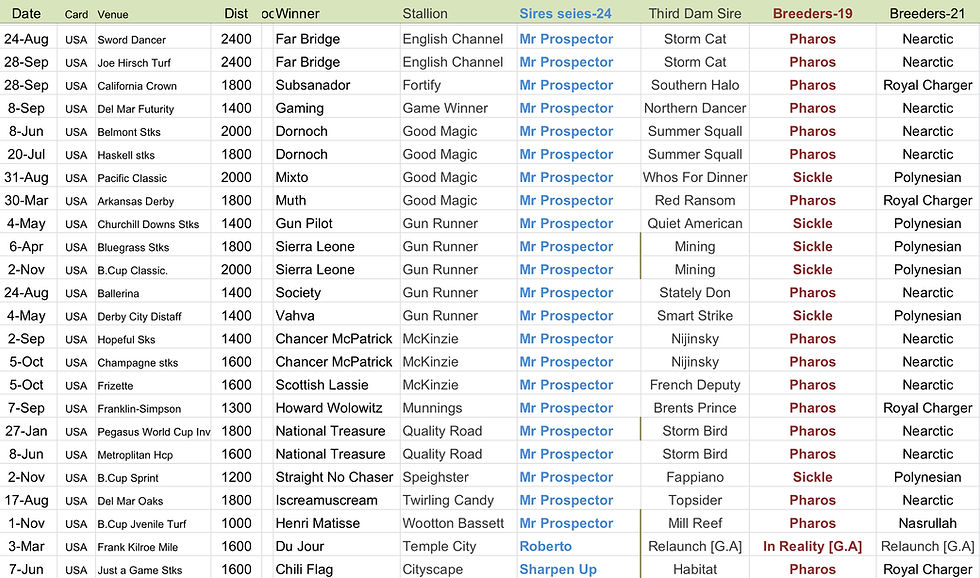The width and height of the screenshot is (980, 578).
Task: Select the Frizette venue cell
Action: [x=115, y=386]
